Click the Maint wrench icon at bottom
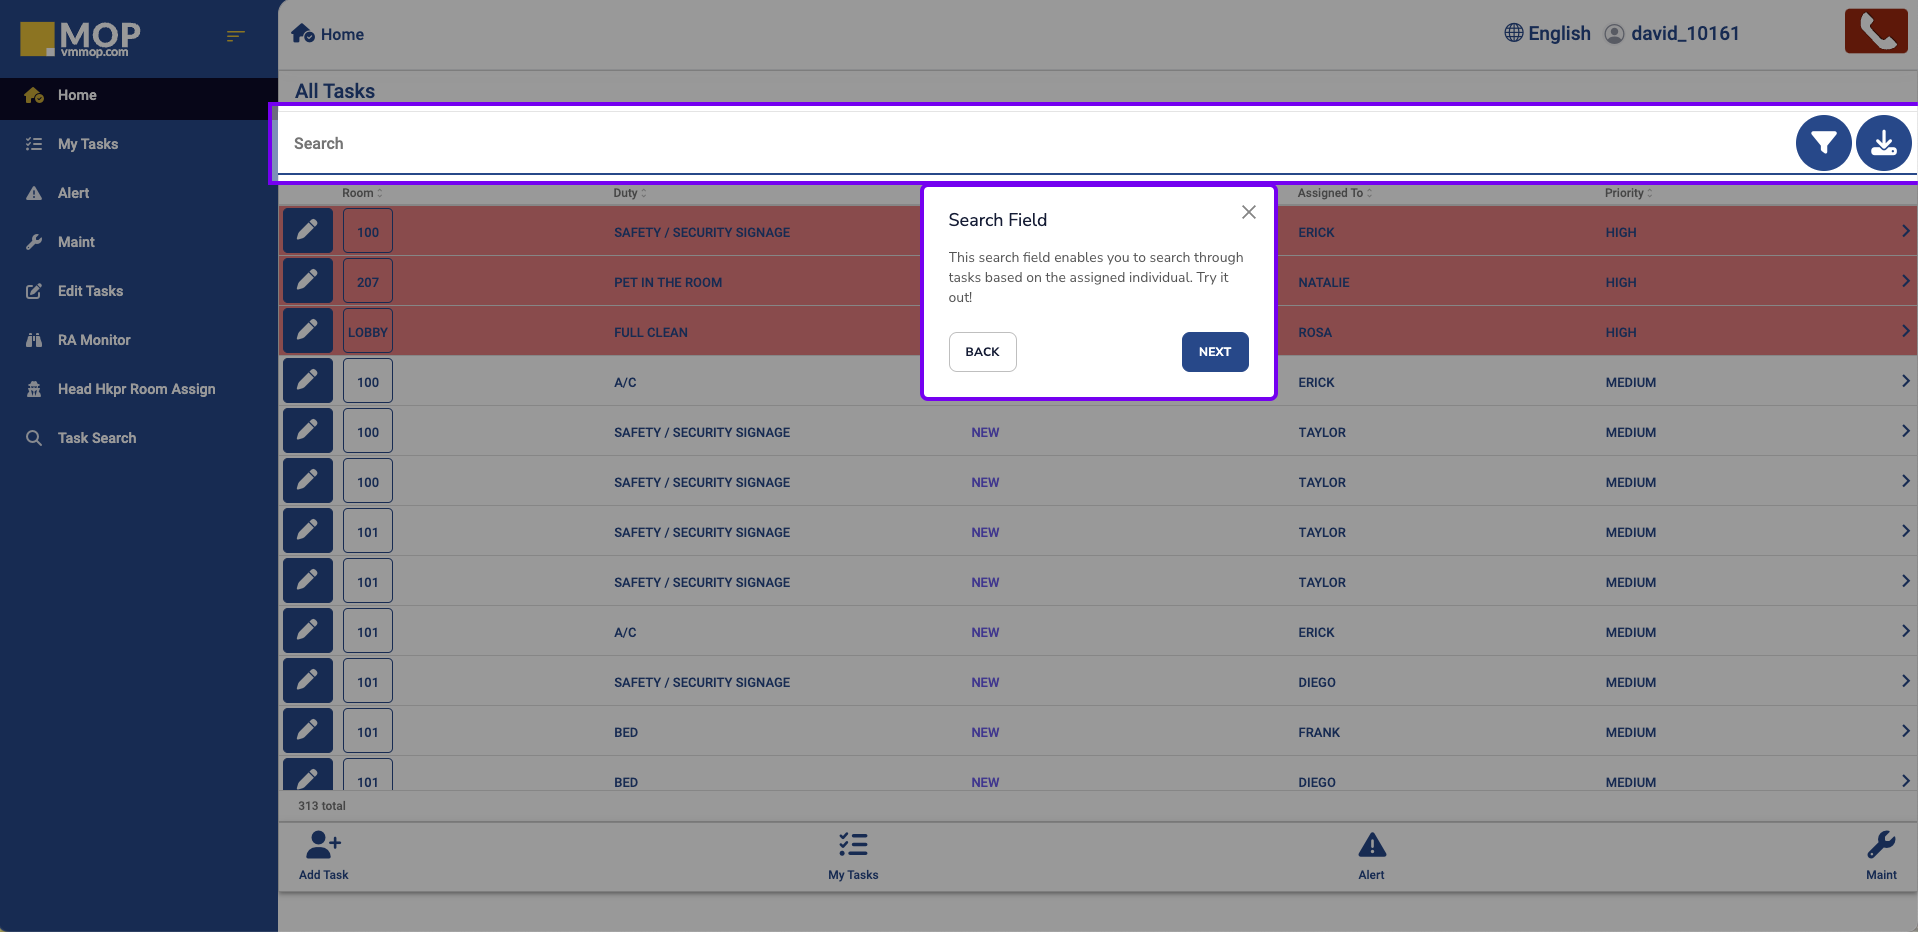This screenshot has height=932, width=1918. click(1880, 847)
